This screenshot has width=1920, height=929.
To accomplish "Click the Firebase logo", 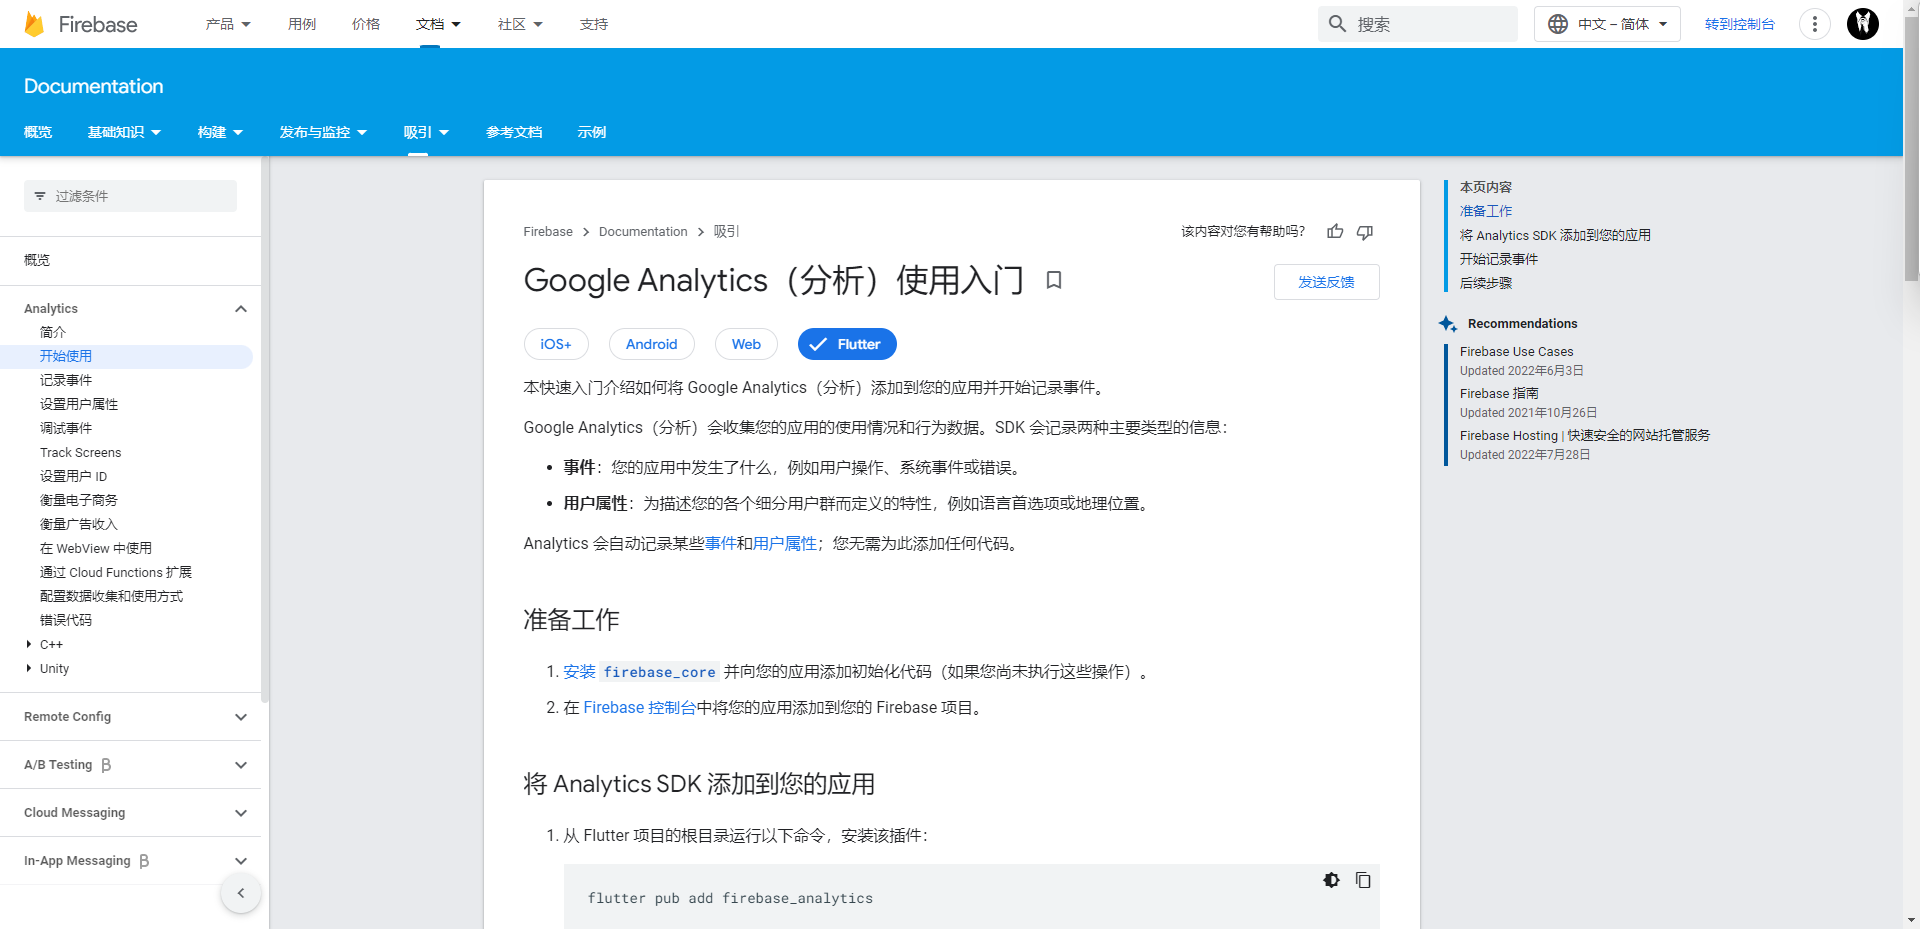I will 80,24.
